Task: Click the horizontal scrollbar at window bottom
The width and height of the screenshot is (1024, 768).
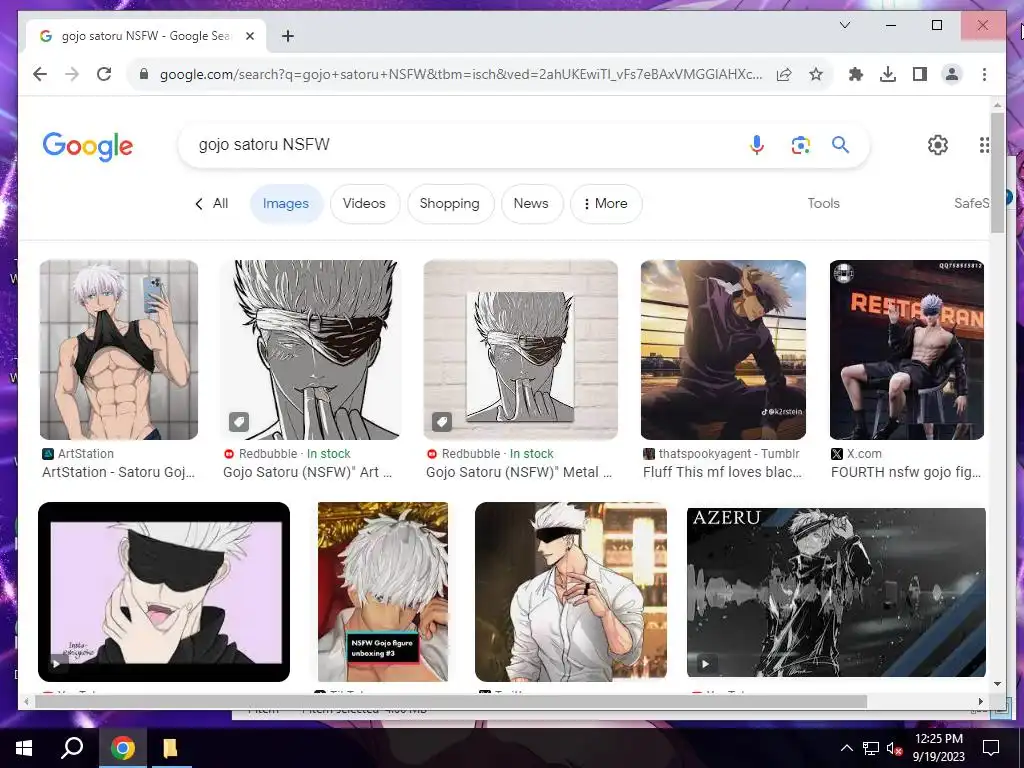Action: pyautogui.click(x=451, y=701)
